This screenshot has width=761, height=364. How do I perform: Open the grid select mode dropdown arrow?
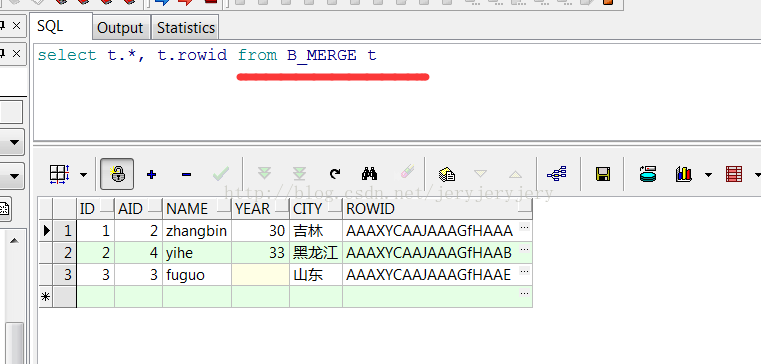coord(83,174)
